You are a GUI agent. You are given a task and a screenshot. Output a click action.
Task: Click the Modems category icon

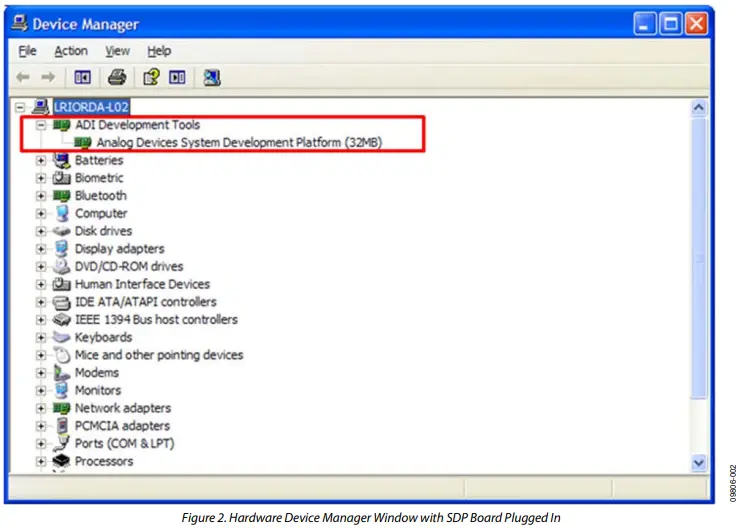click(61, 373)
